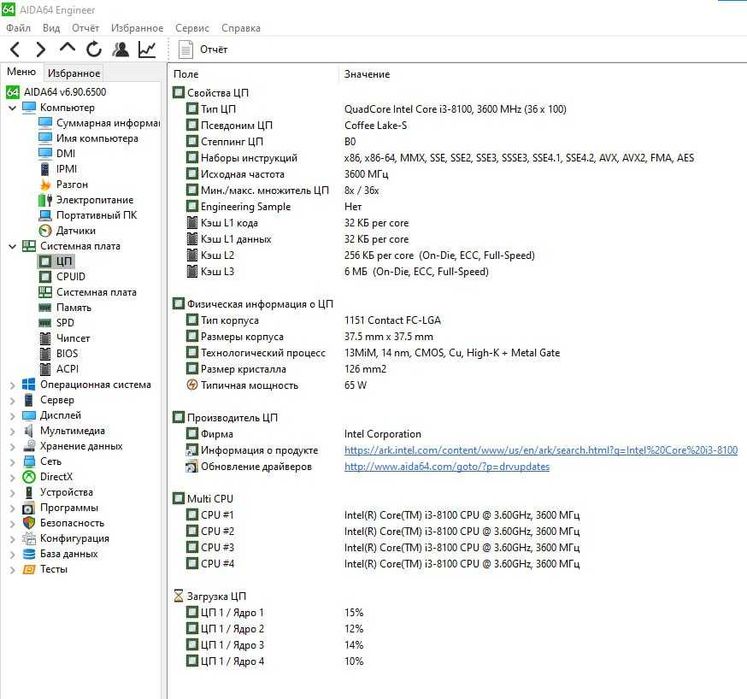Viewport: 747px width, 699px height.
Task: Click the Конфигурация icon
Action: click(29, 538)
